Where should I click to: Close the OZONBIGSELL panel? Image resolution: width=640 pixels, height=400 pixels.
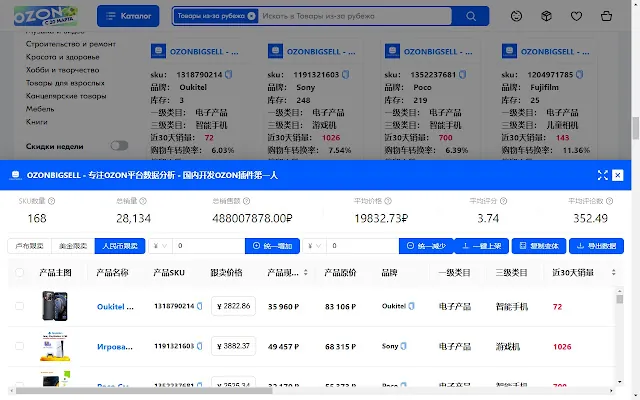[x=618, y=175]
